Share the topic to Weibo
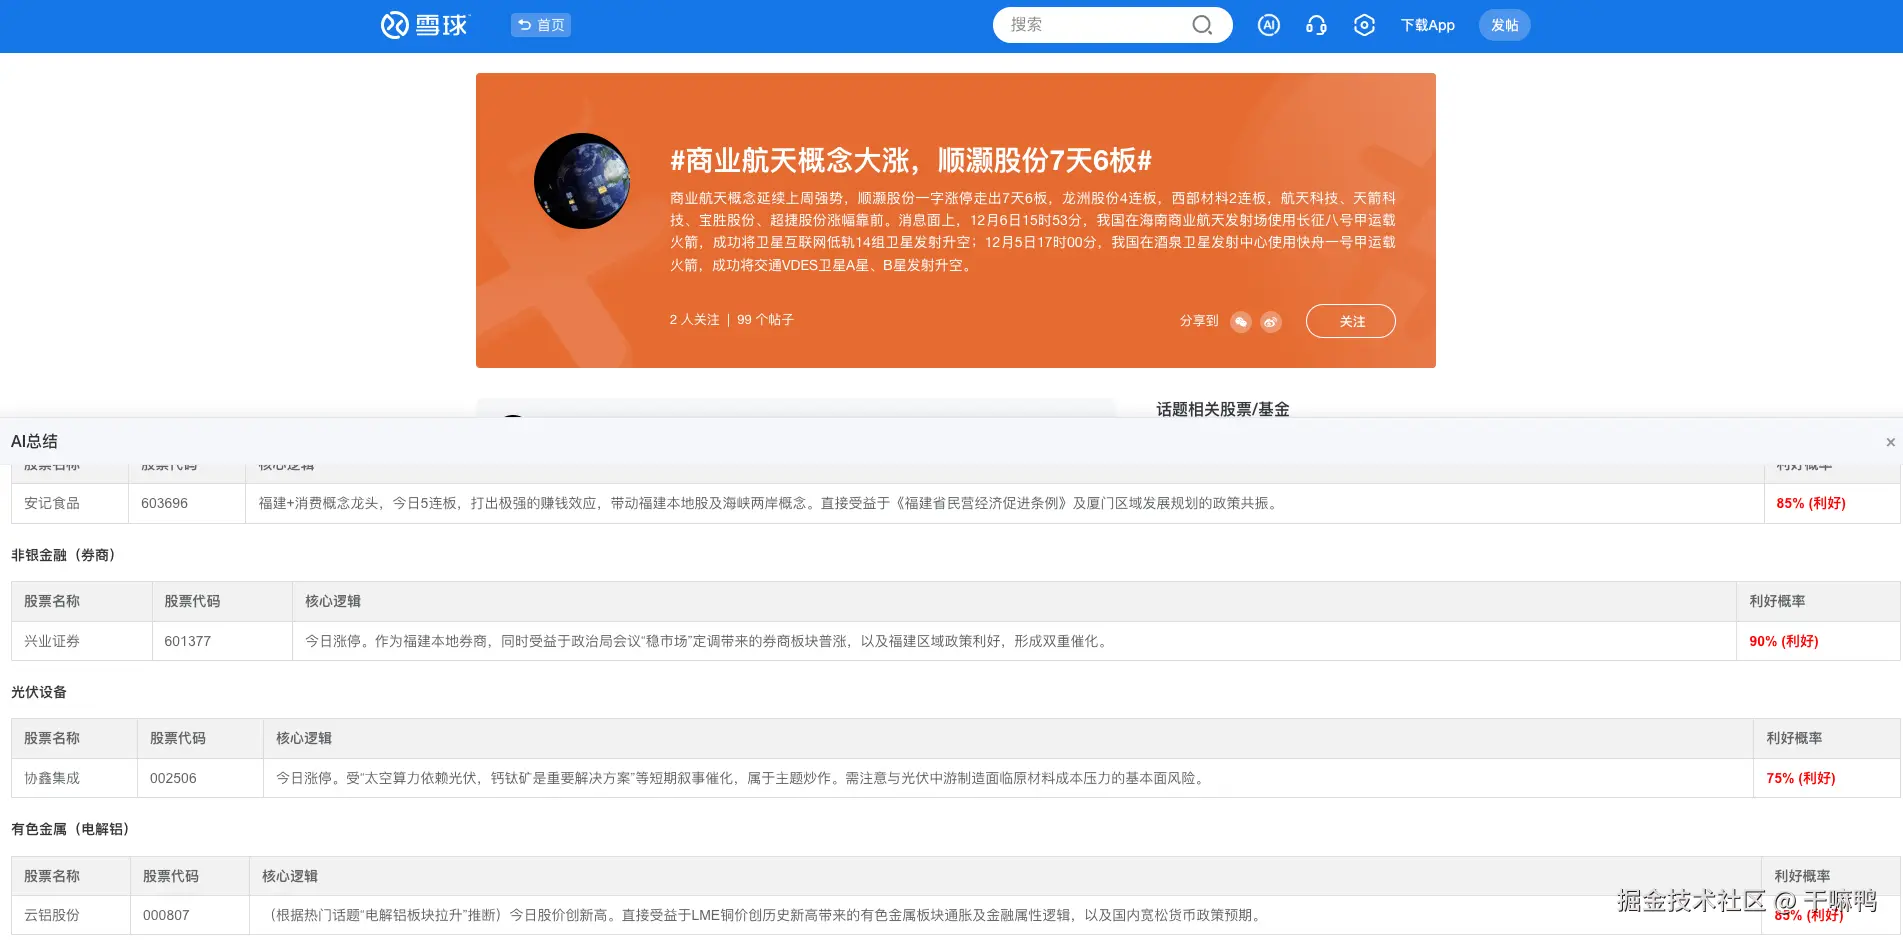The width and height of the screenshot is (1903, 940). point(1271,321)
